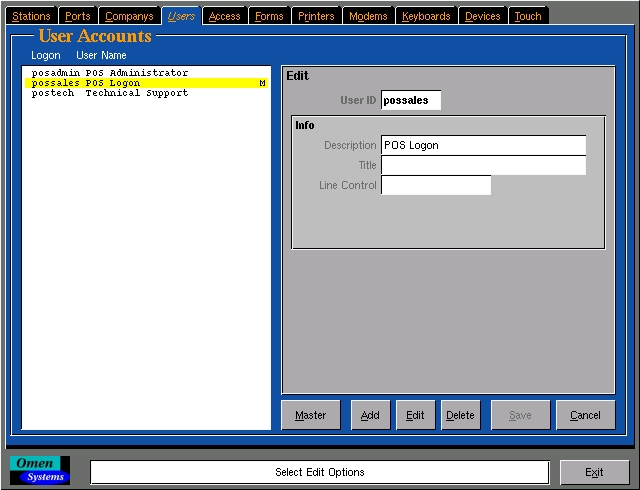640x490 pixels.
Task: Open the Printers tab
Action: 316,16
